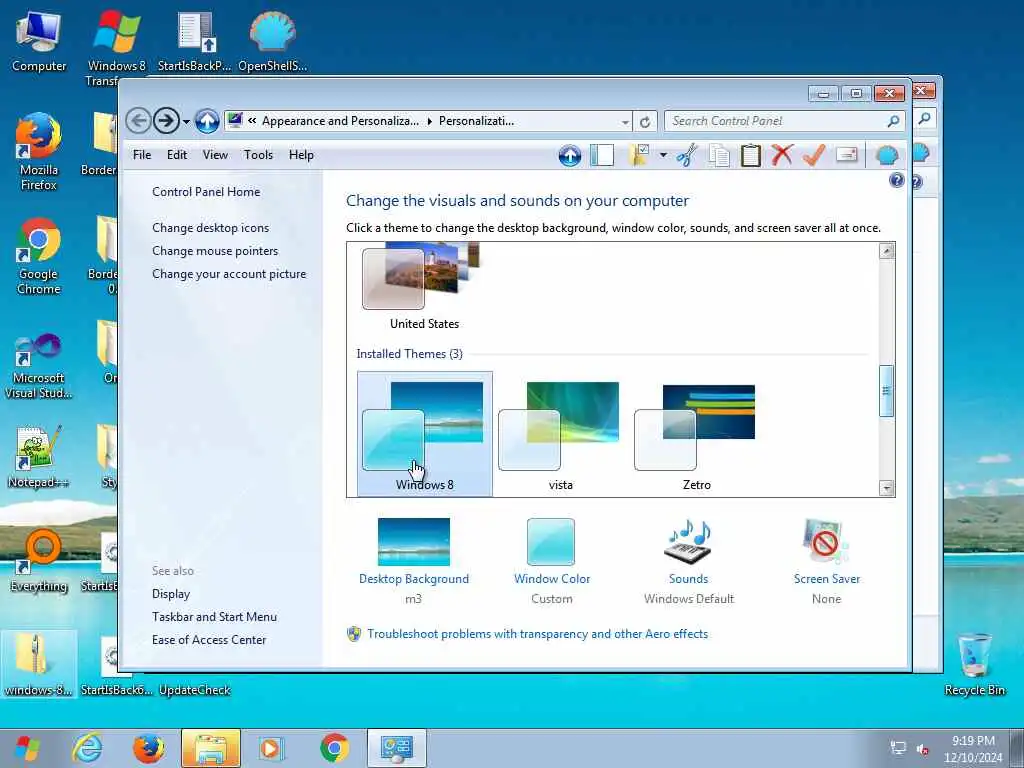Click the Refresh button beside address bar
Viewport: 1024px width, 768px height.
645,121
